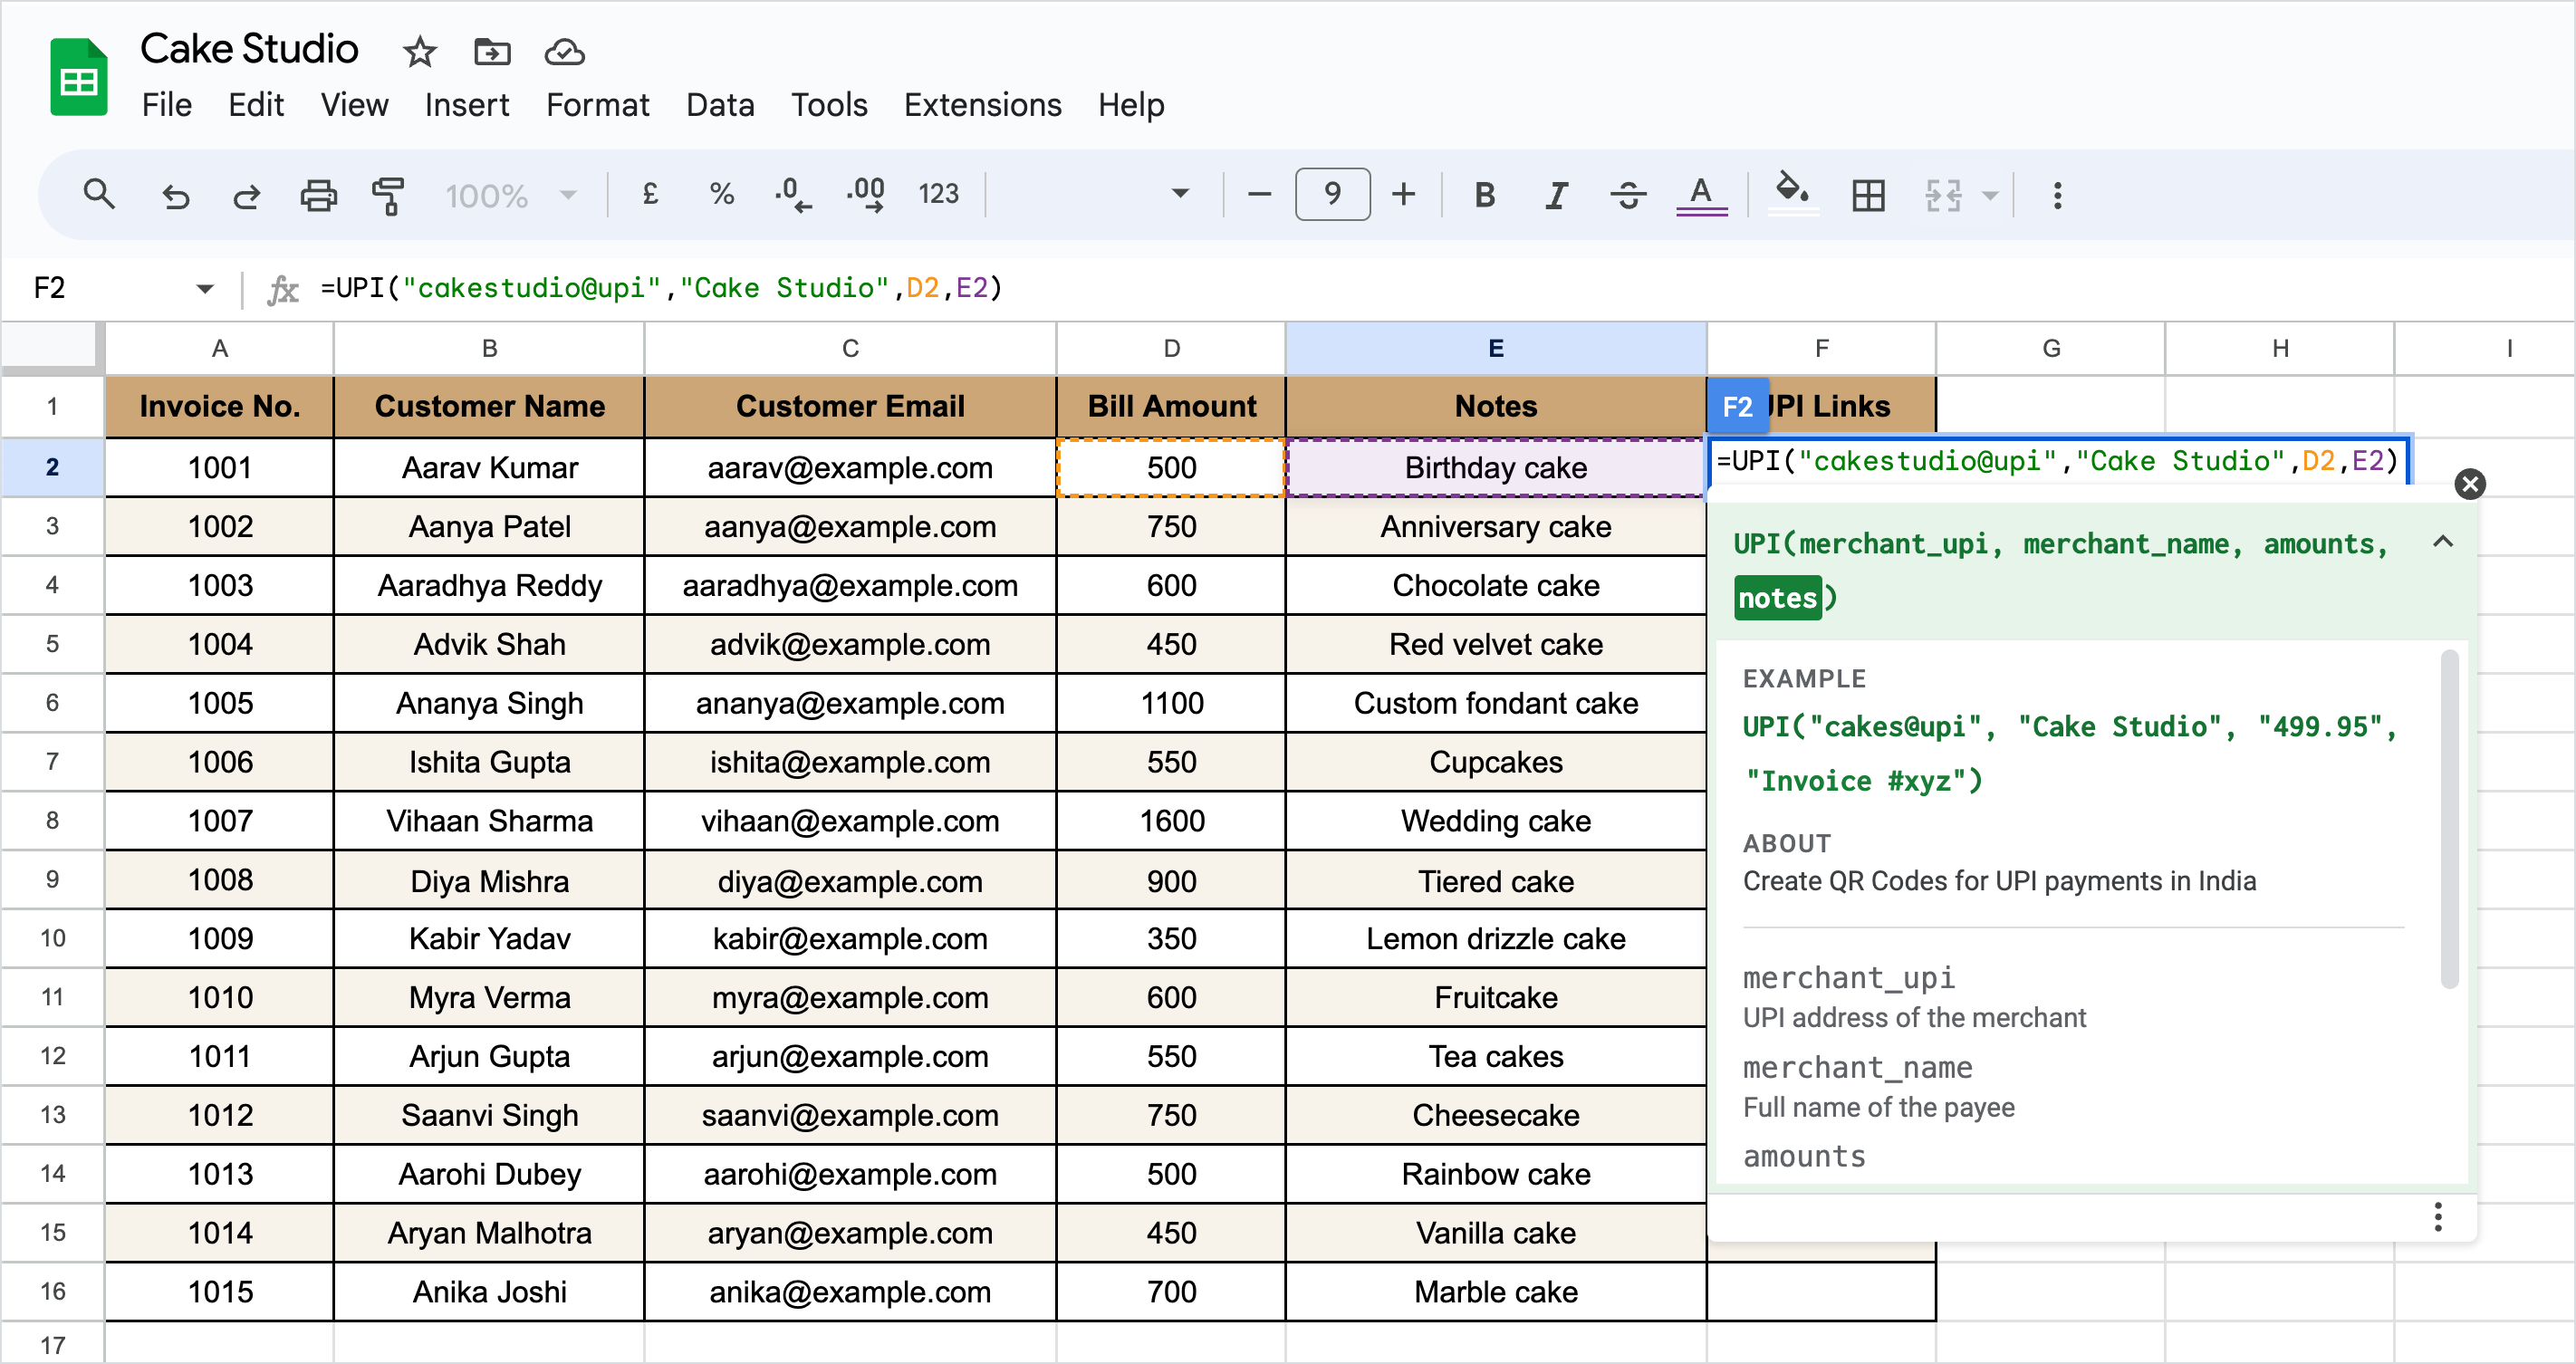
Task: Open more number formats 123
Action: pyautogui.click(x=938, y=194)
